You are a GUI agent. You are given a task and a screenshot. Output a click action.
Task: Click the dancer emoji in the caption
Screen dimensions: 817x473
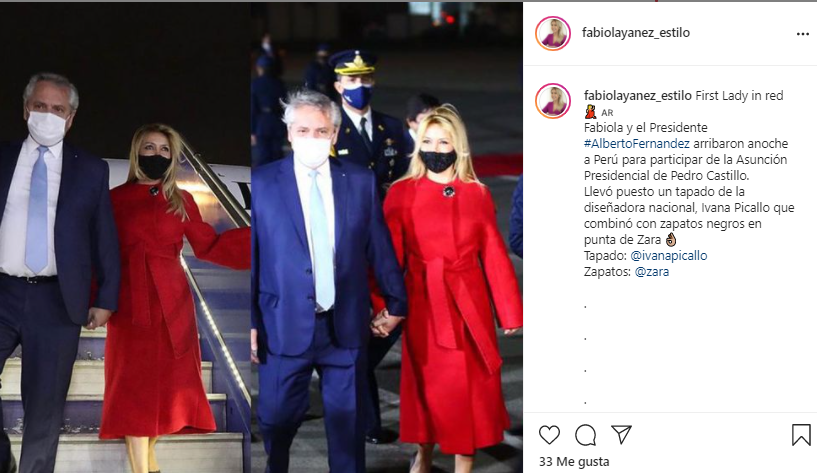590,111
